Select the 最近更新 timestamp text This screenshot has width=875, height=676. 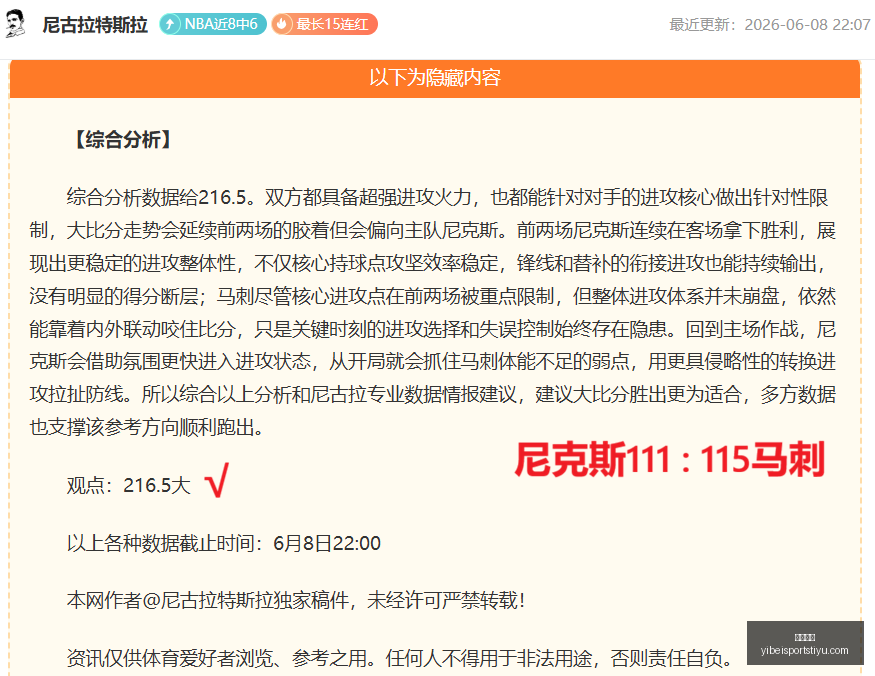[770, 25]
